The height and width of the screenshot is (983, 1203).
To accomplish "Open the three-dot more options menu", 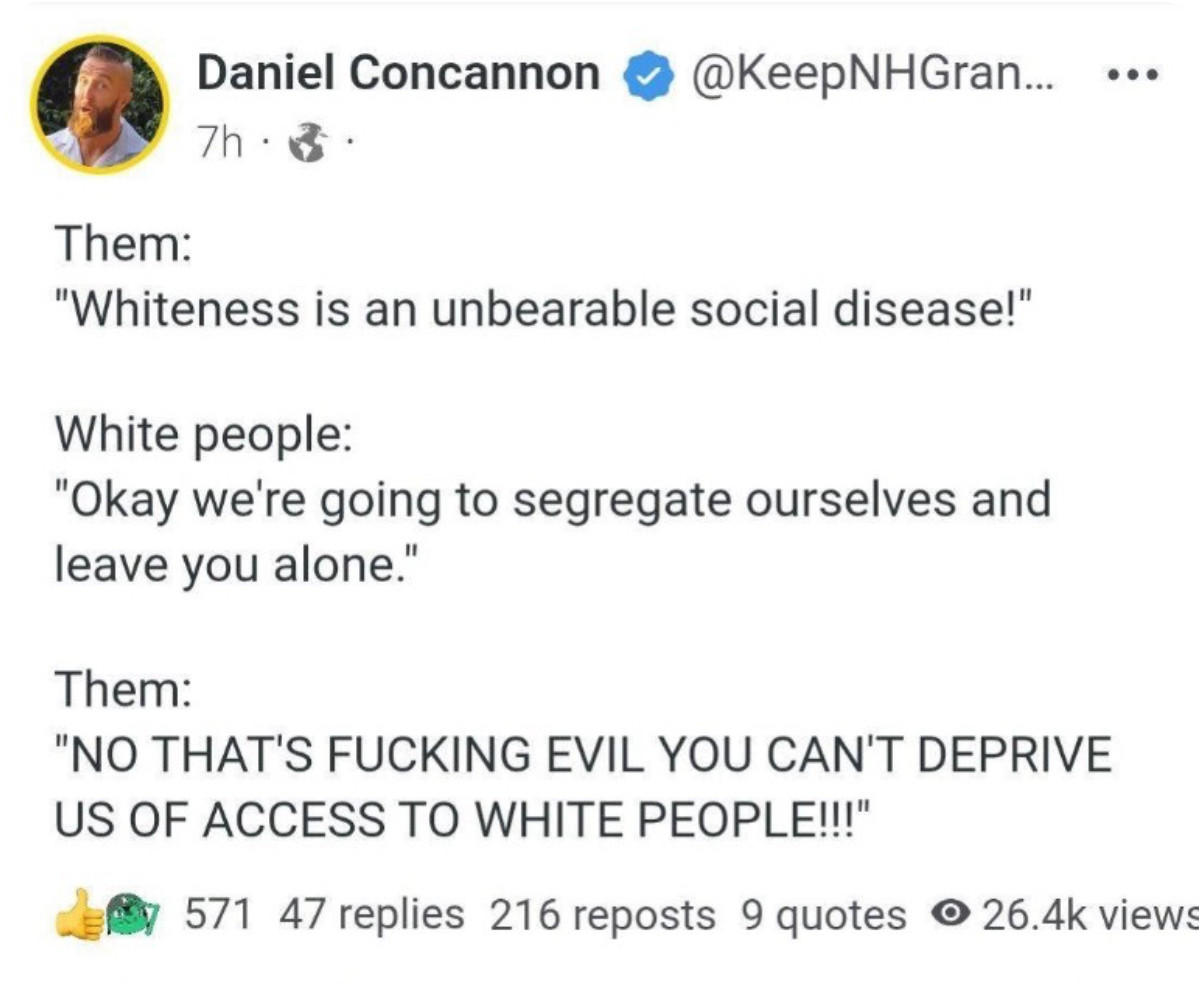I will (x=1133, y=74).
